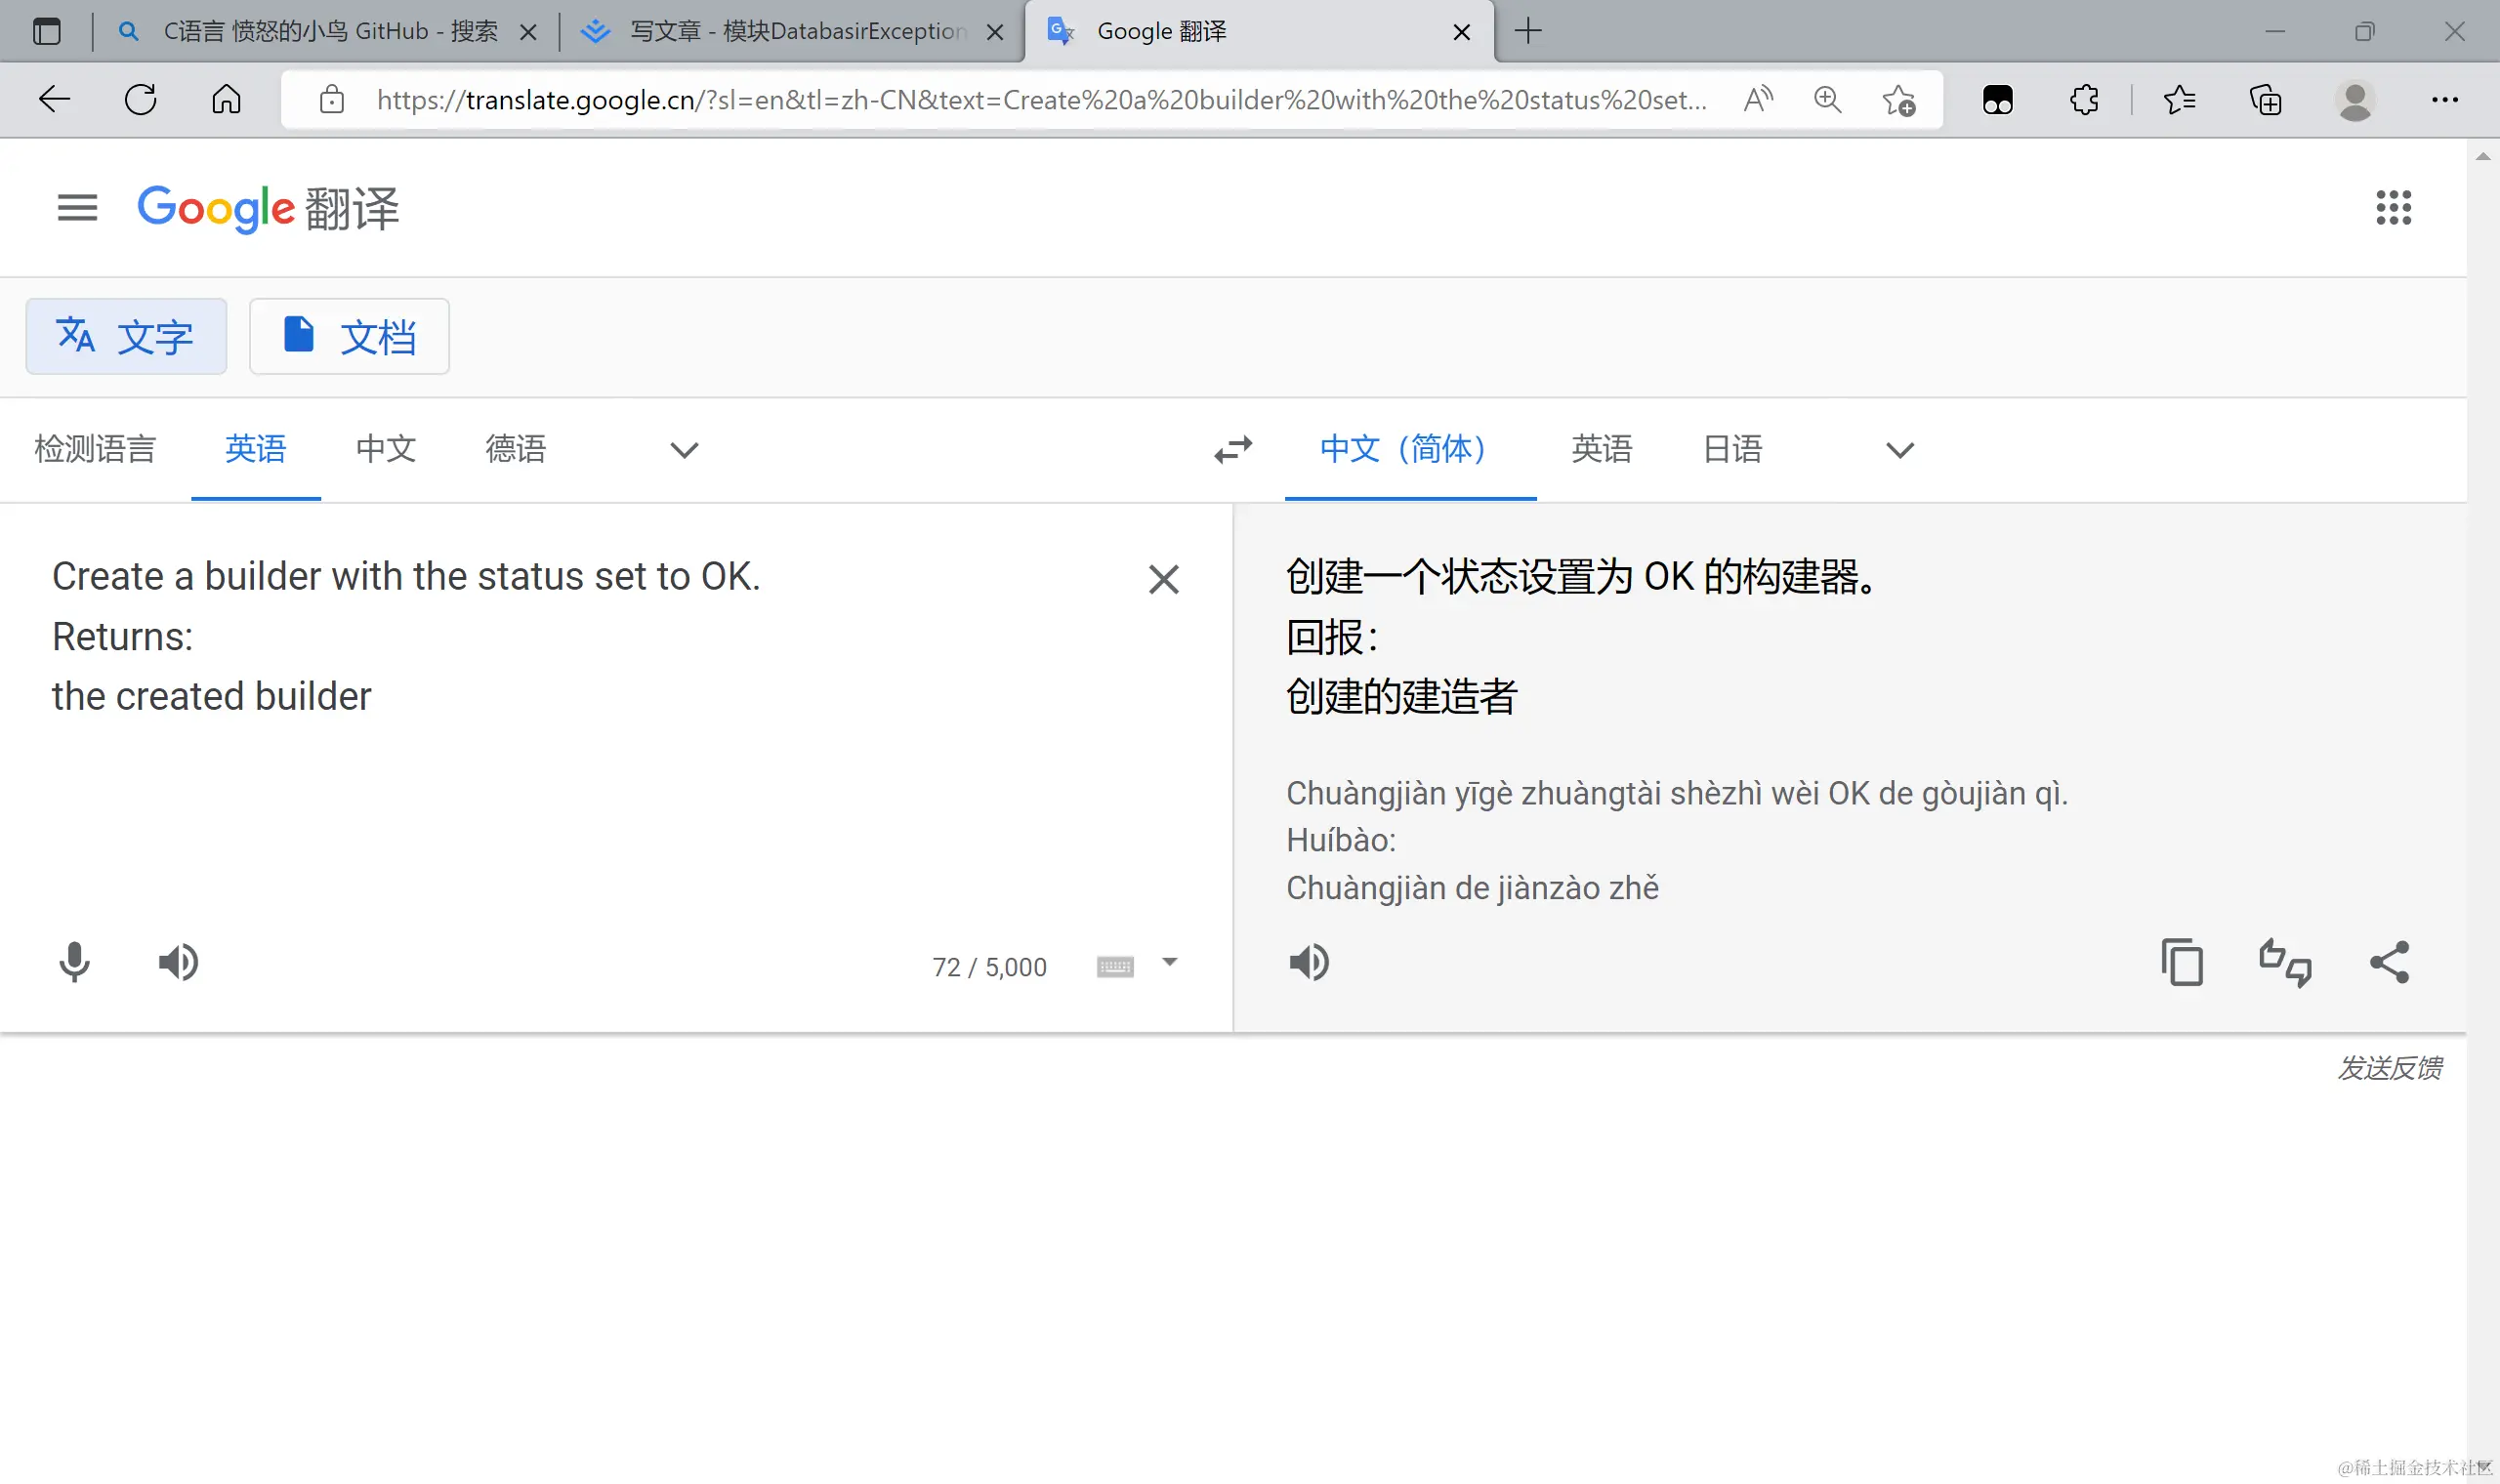Expand more source languages list

coord(684,450)
